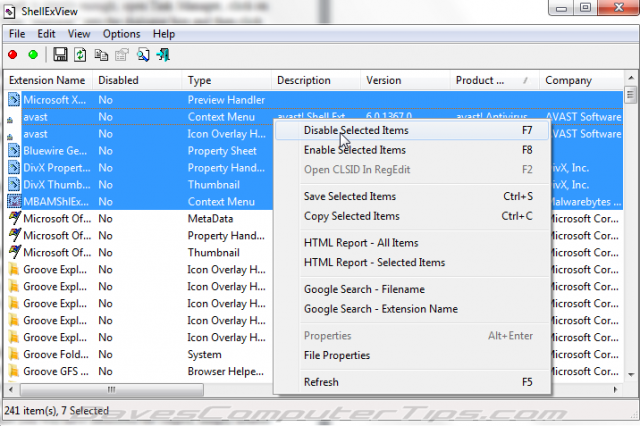Click the ShellExView title bar app icon

(10, 12)
